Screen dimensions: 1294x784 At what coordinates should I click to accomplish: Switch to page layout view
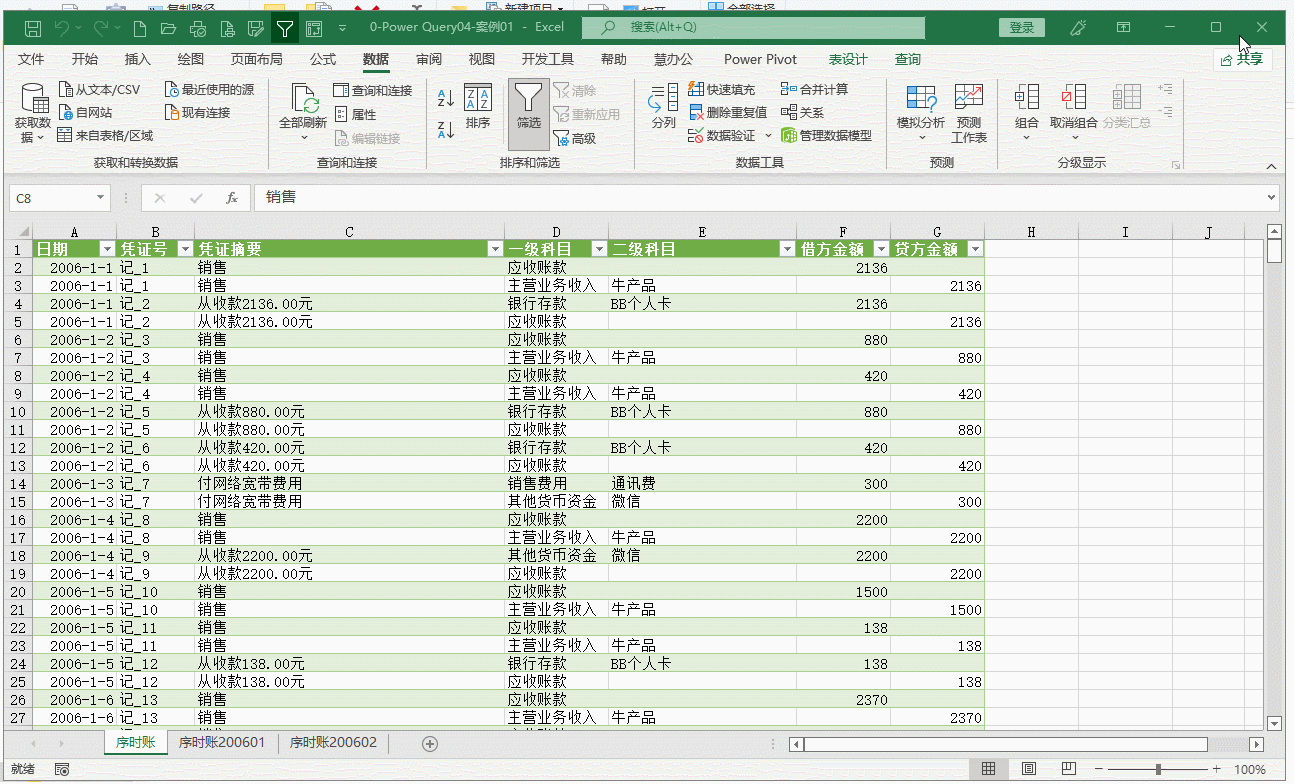(x=1029, y=769)
